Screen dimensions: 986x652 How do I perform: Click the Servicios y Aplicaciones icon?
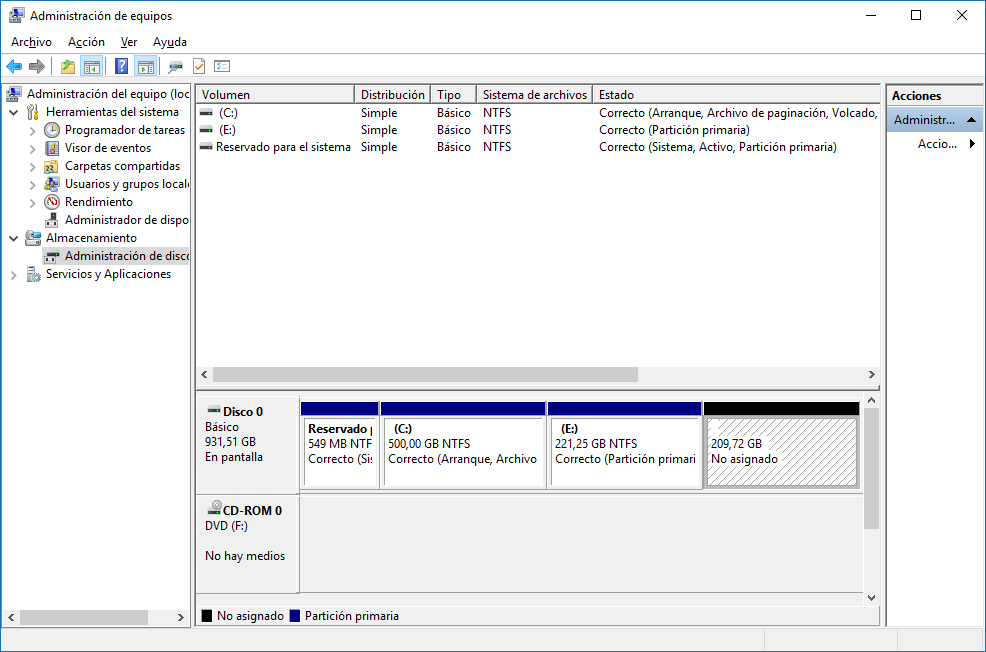[33, 274]
